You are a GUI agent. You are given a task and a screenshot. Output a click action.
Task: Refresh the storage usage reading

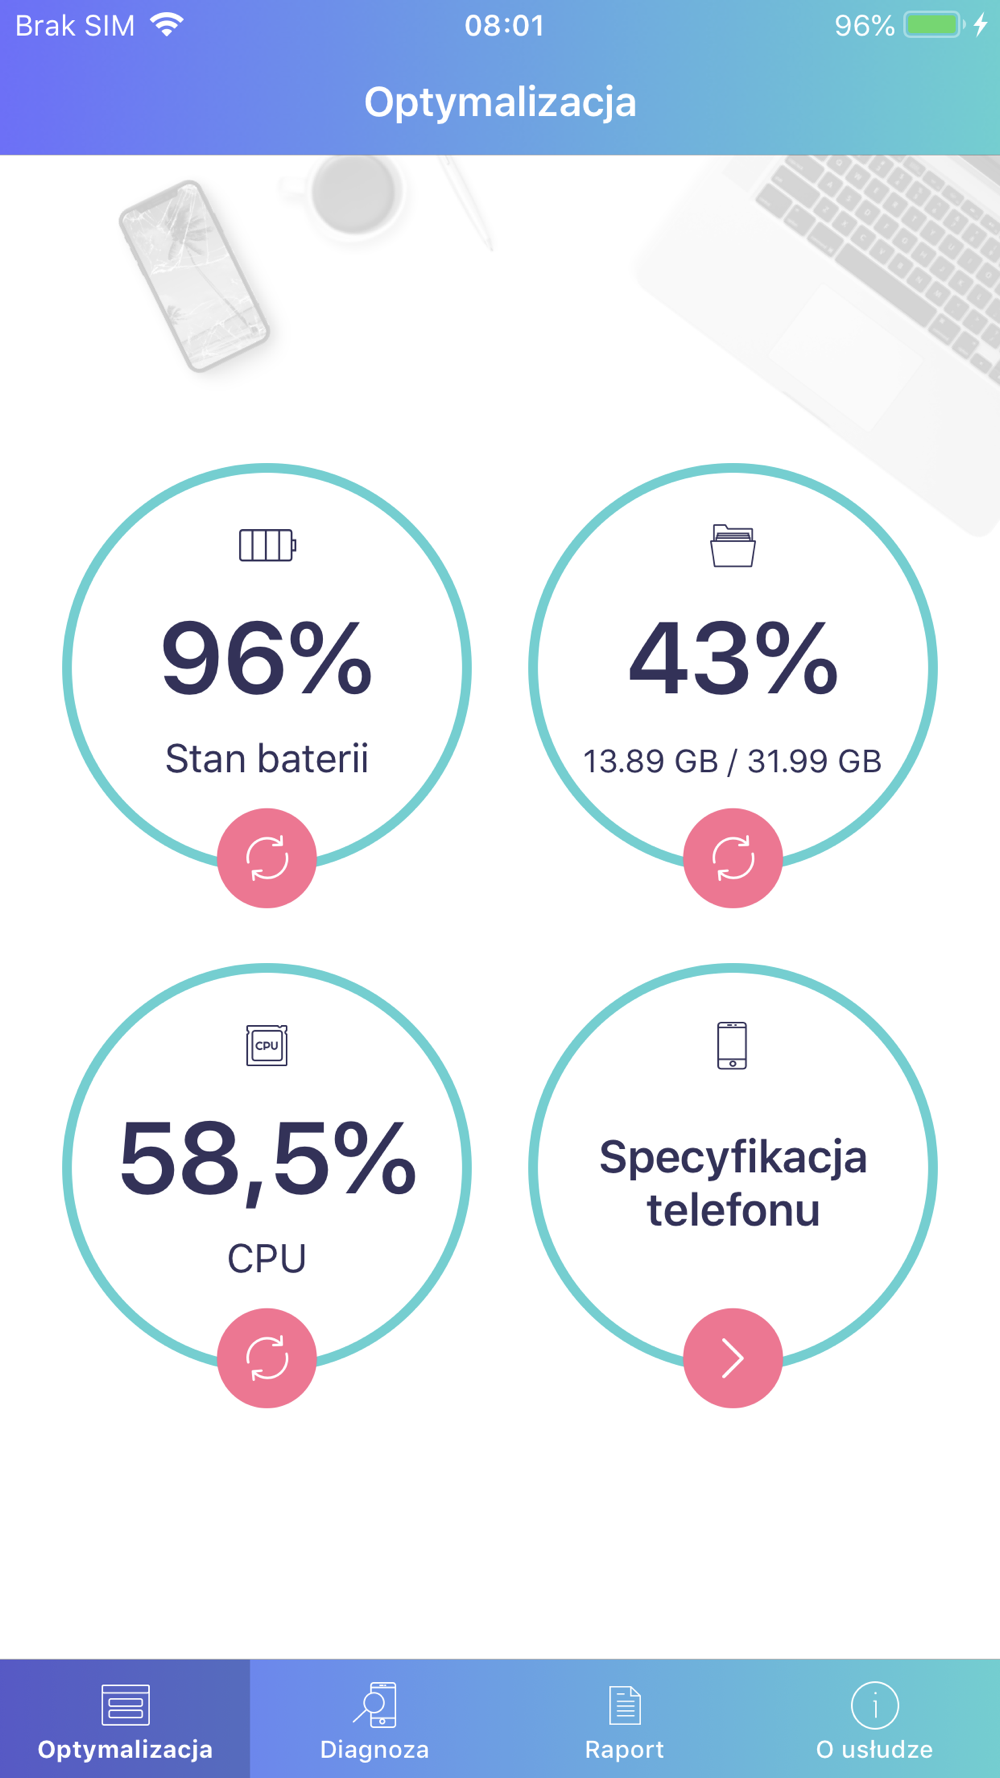pos(733,858)
